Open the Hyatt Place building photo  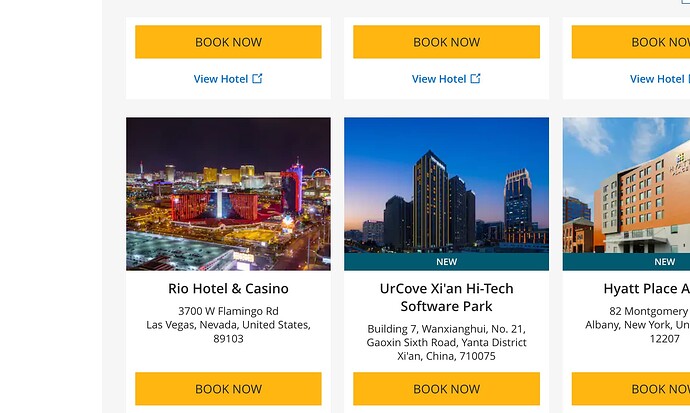(626, 185)
